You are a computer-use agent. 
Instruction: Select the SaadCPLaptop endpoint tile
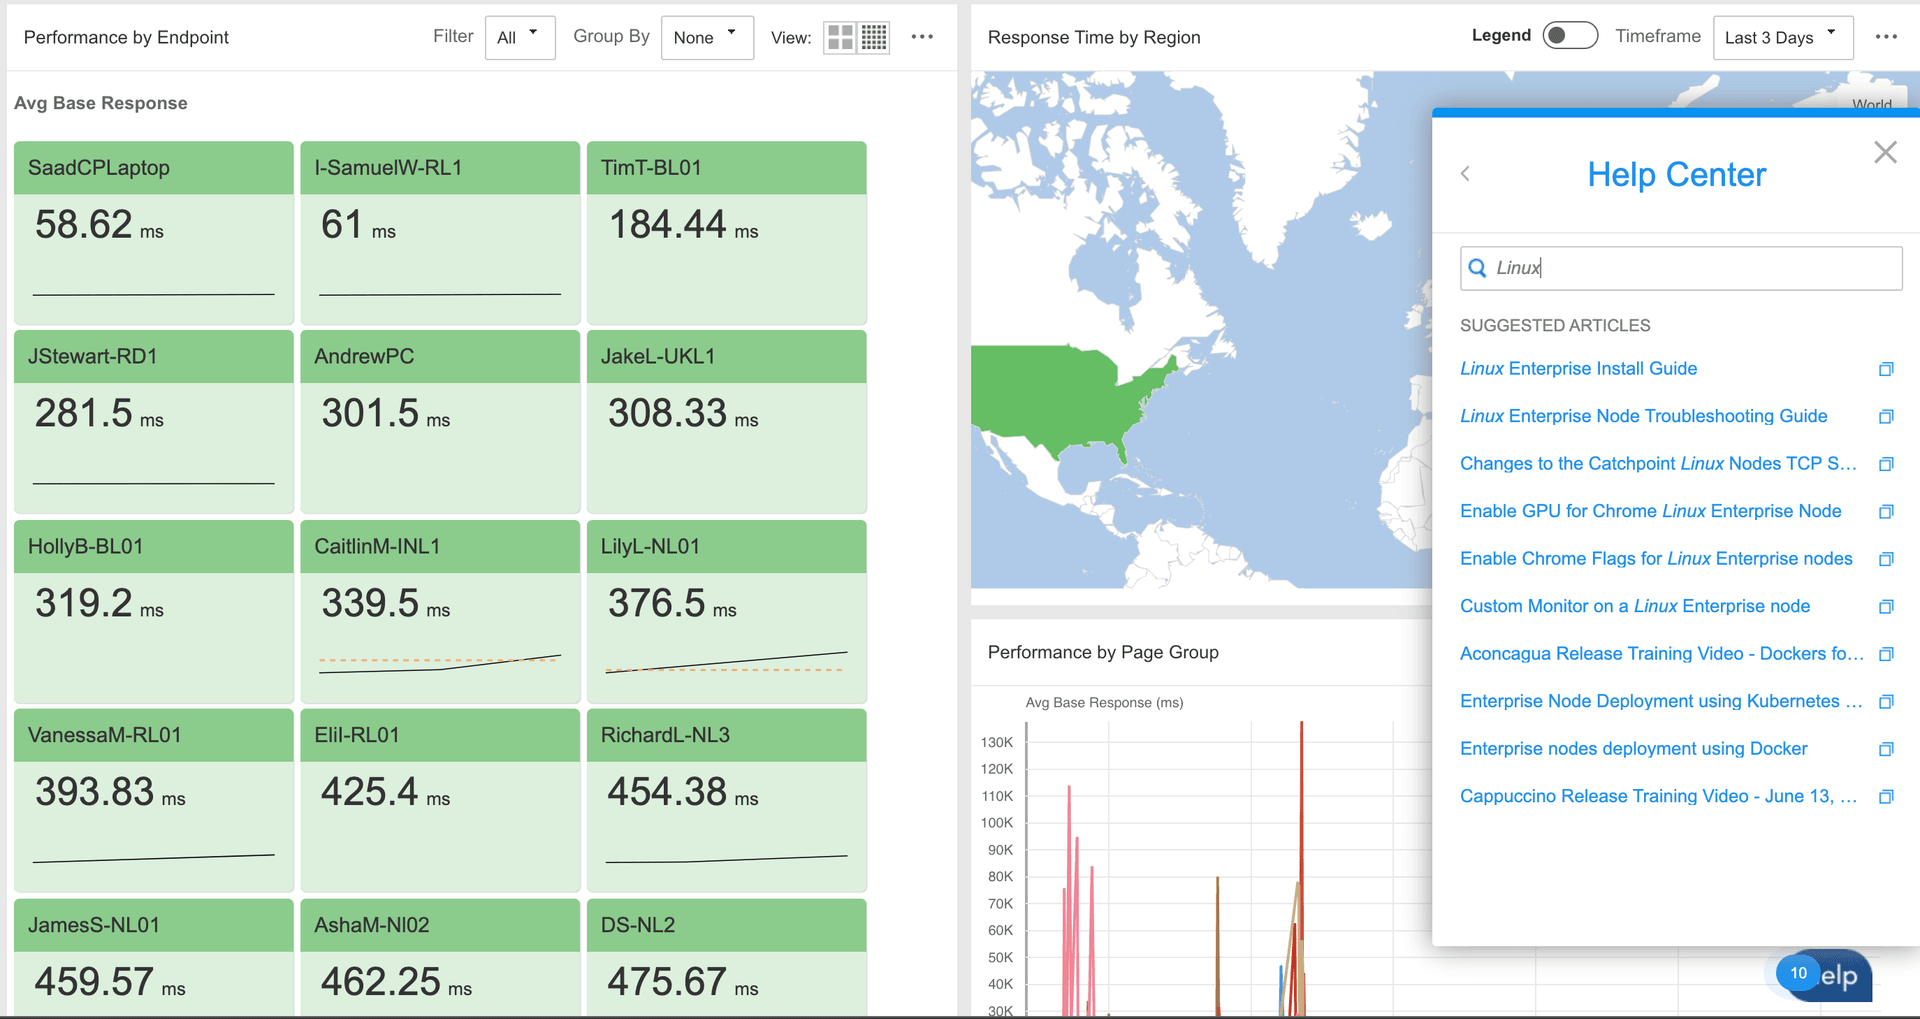(153, 232)
